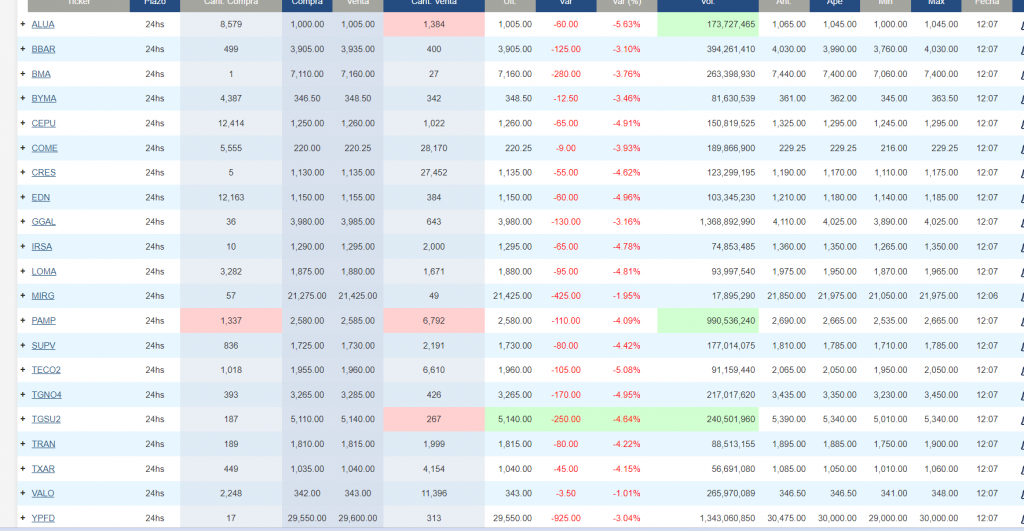This screenshot has width=1024, height=531.
Task: Expand the YPFD row with the plus sign
Action: pos(22,517)
